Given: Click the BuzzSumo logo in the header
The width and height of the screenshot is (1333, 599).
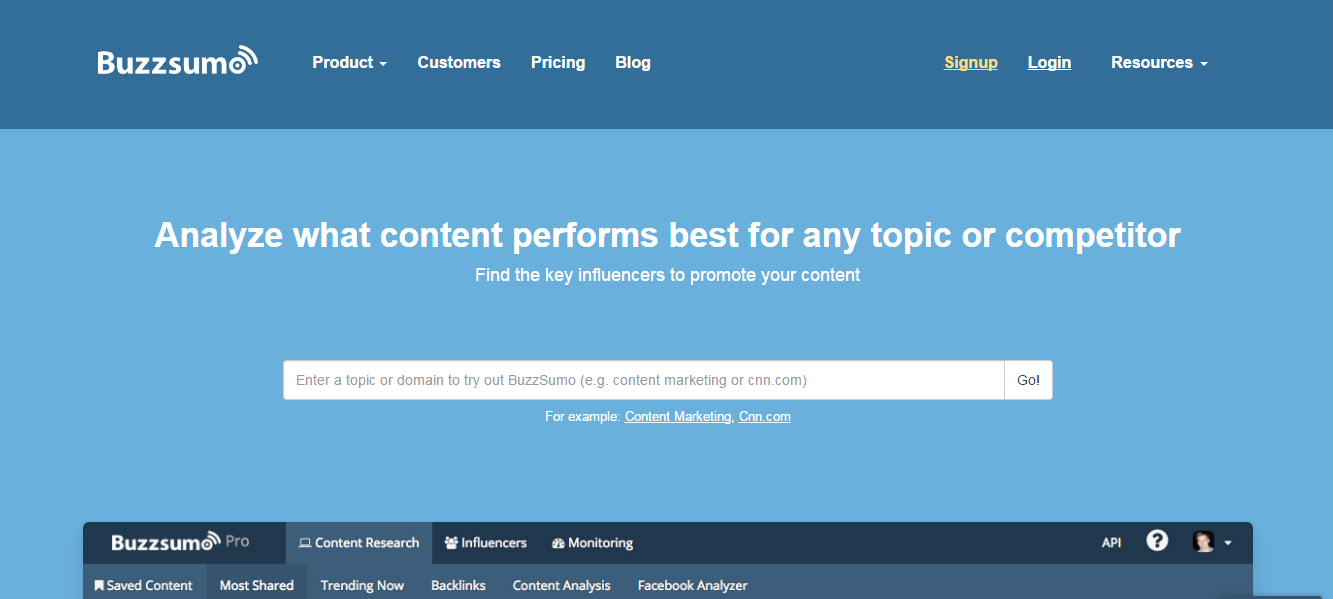Looking at the screenshot, I should [177, 62].
